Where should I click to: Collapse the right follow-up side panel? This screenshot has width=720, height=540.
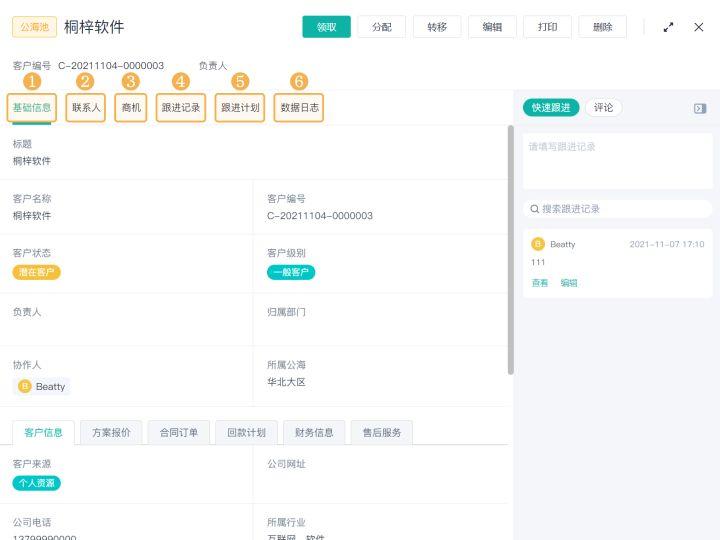coord(700,108)
